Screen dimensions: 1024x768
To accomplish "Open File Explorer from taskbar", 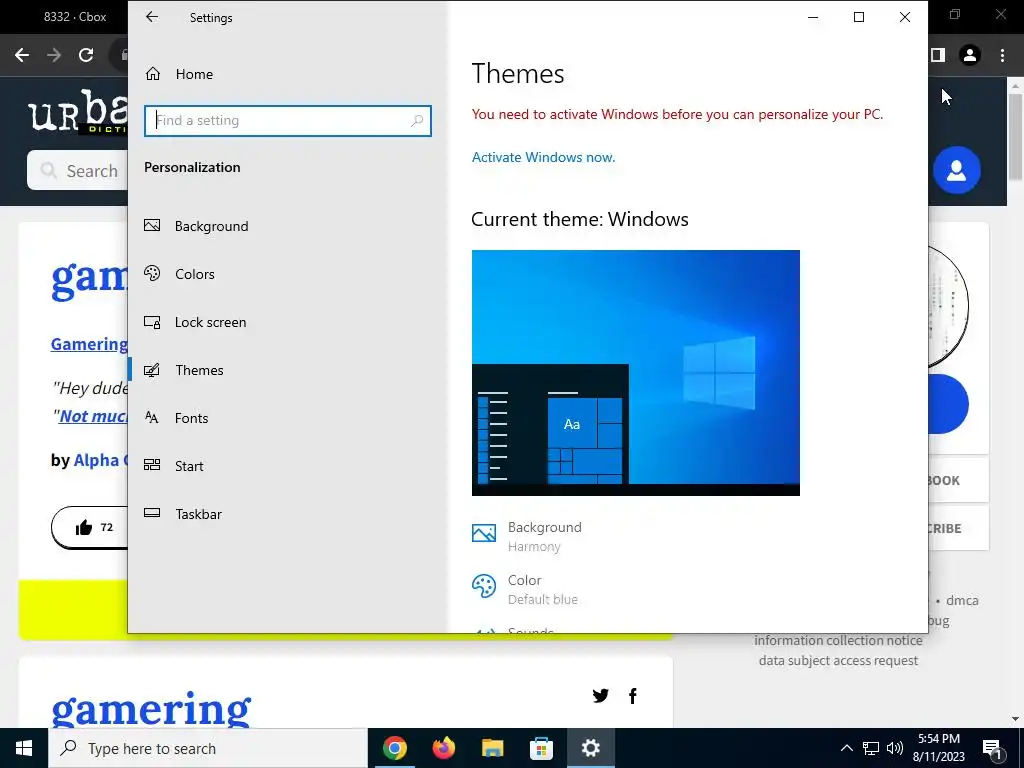I will click(492, 748).
